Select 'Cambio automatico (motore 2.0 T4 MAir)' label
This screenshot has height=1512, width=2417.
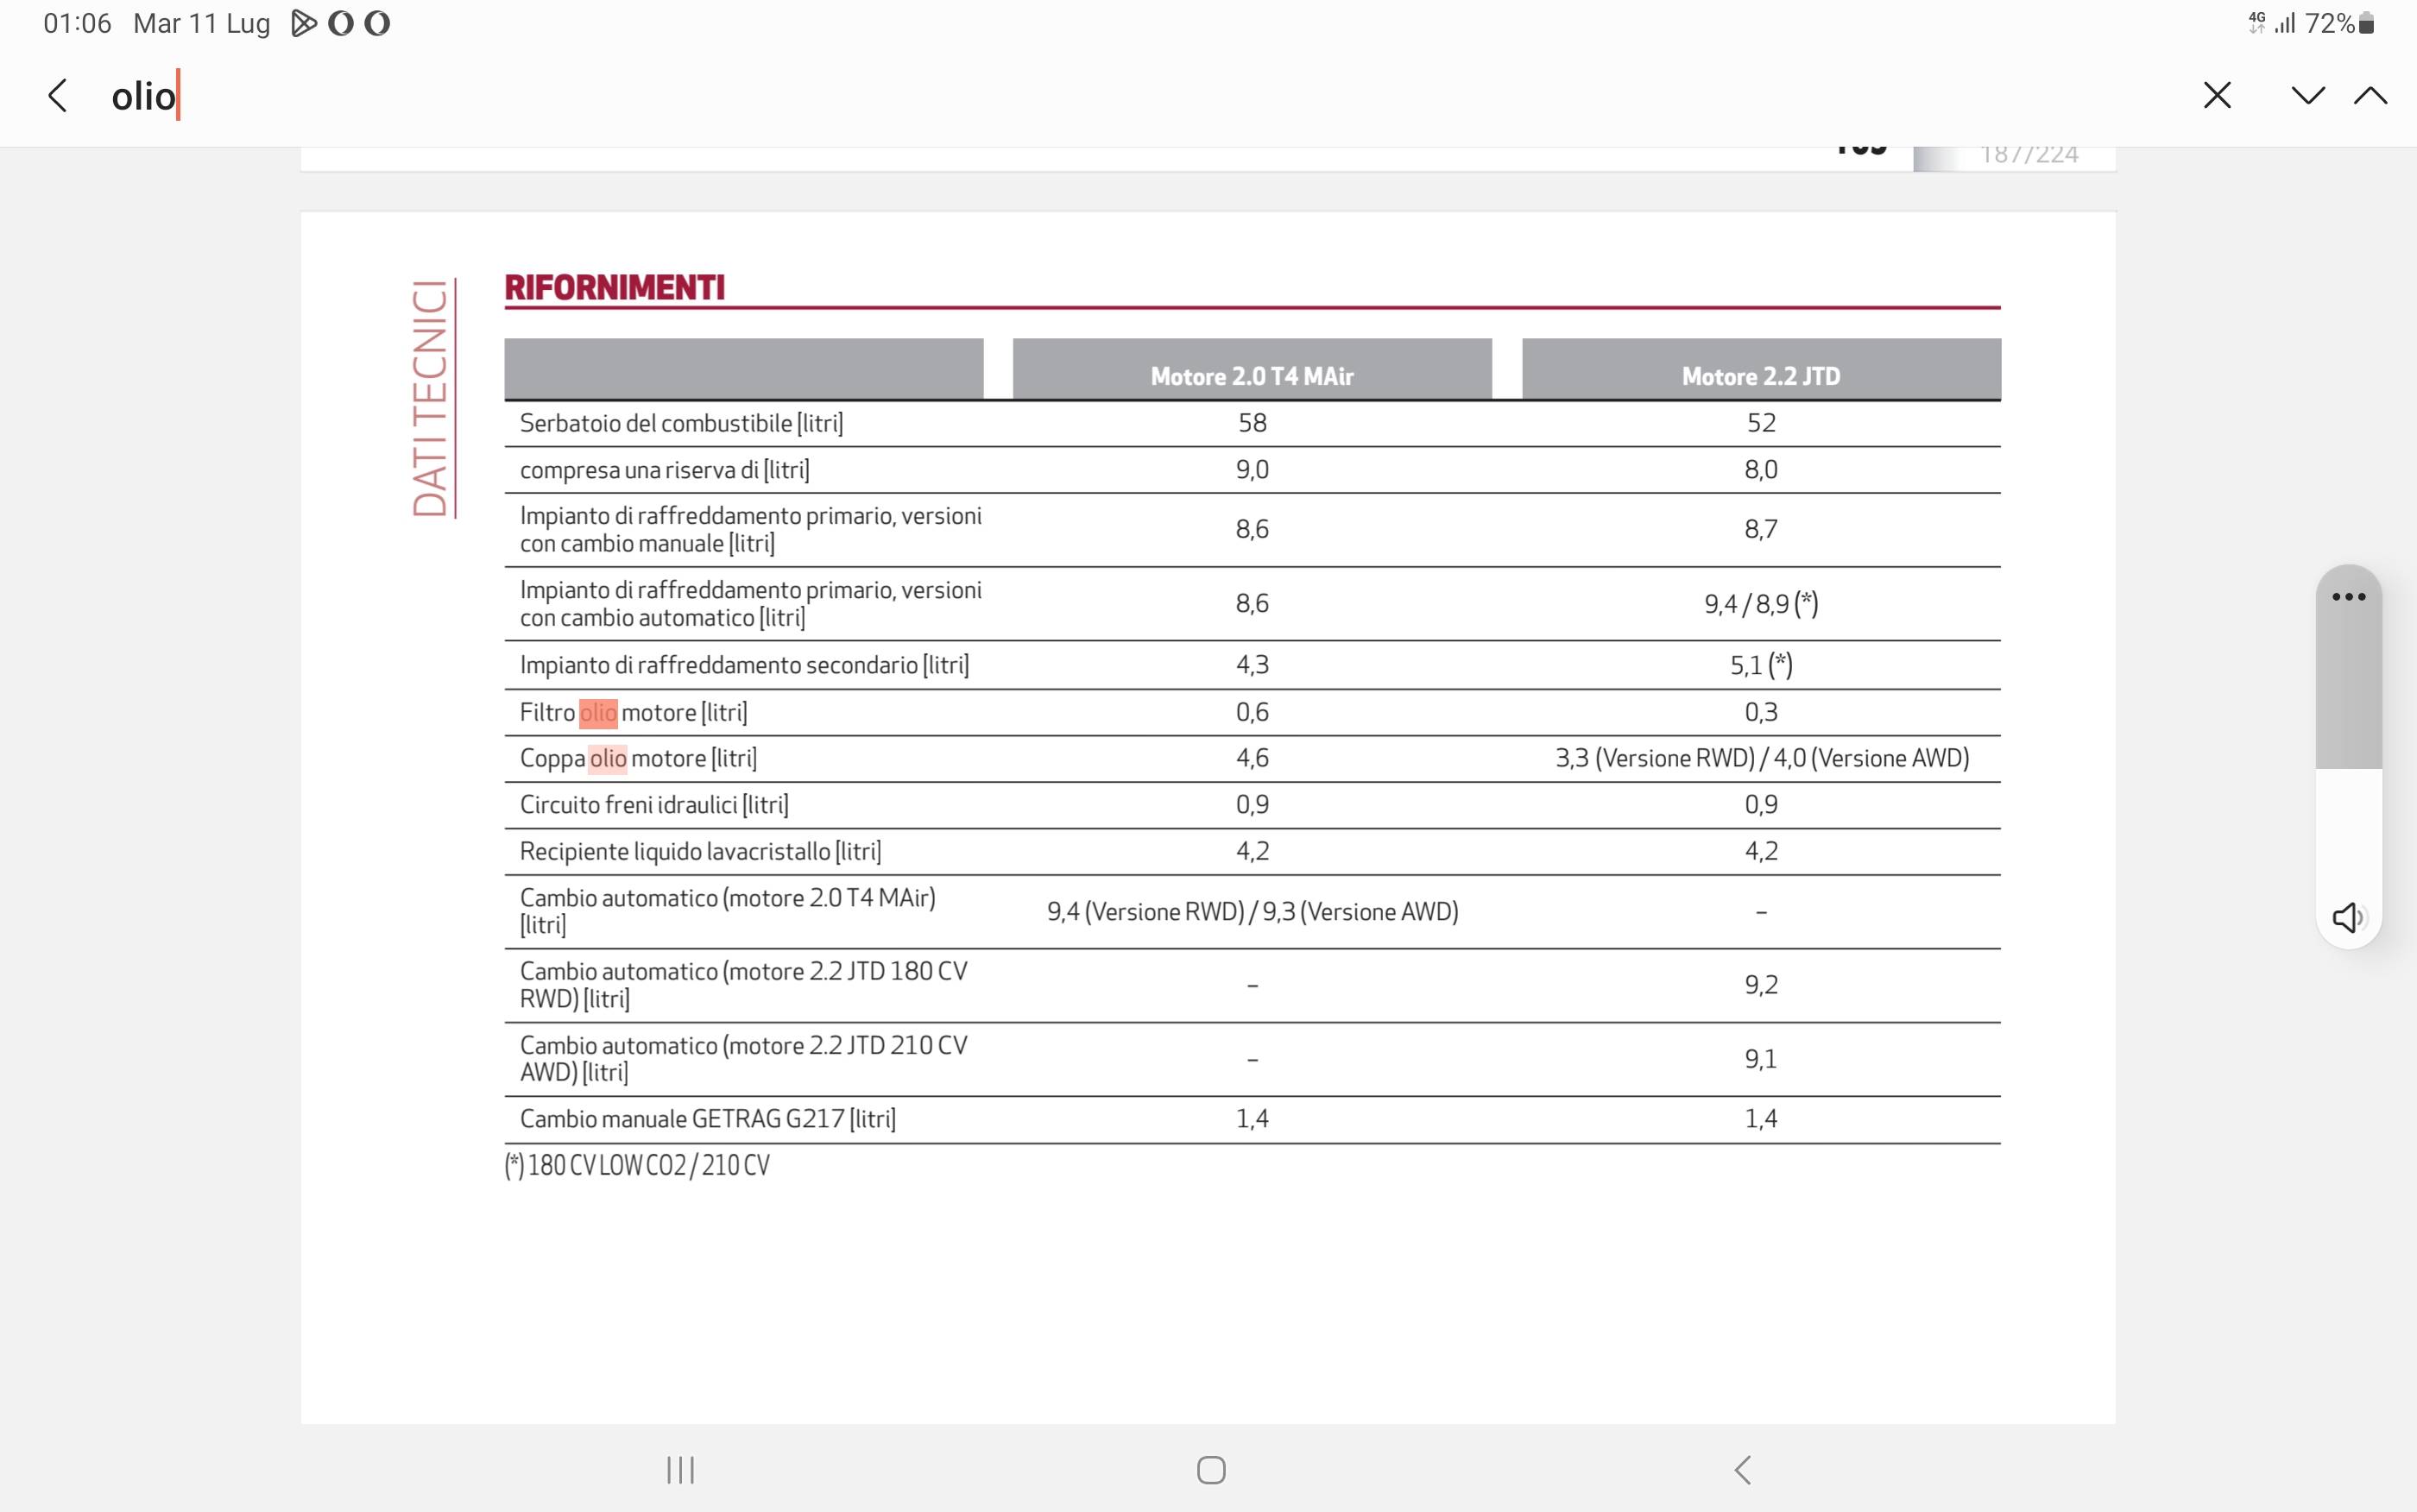tap(727, 911)
